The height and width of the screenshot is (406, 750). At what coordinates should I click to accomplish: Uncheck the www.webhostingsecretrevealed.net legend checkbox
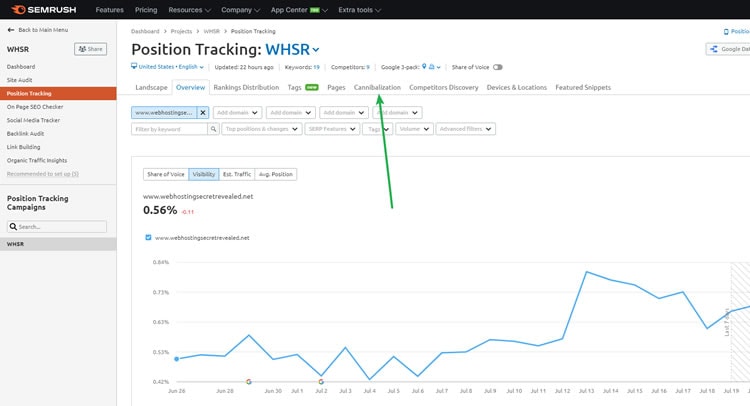point(148,237)
